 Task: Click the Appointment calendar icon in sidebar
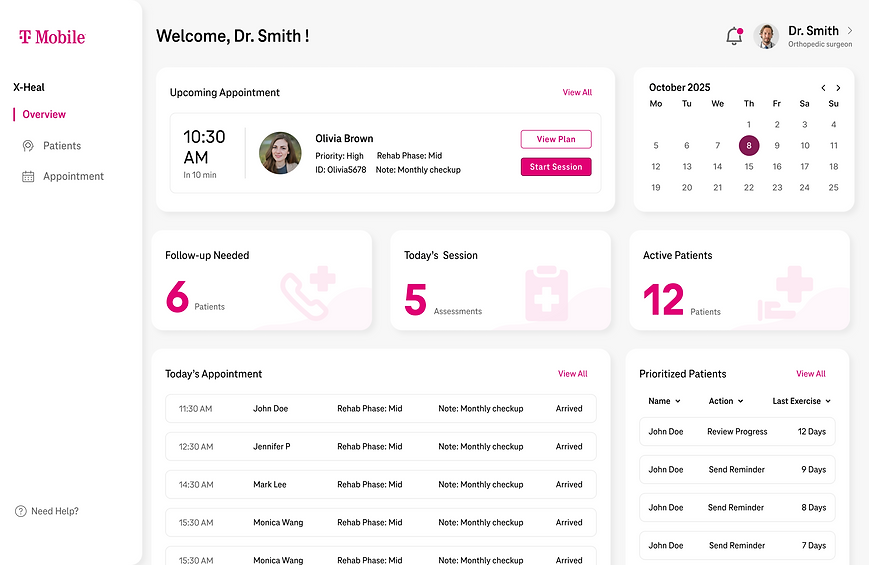tap(28, 176)
